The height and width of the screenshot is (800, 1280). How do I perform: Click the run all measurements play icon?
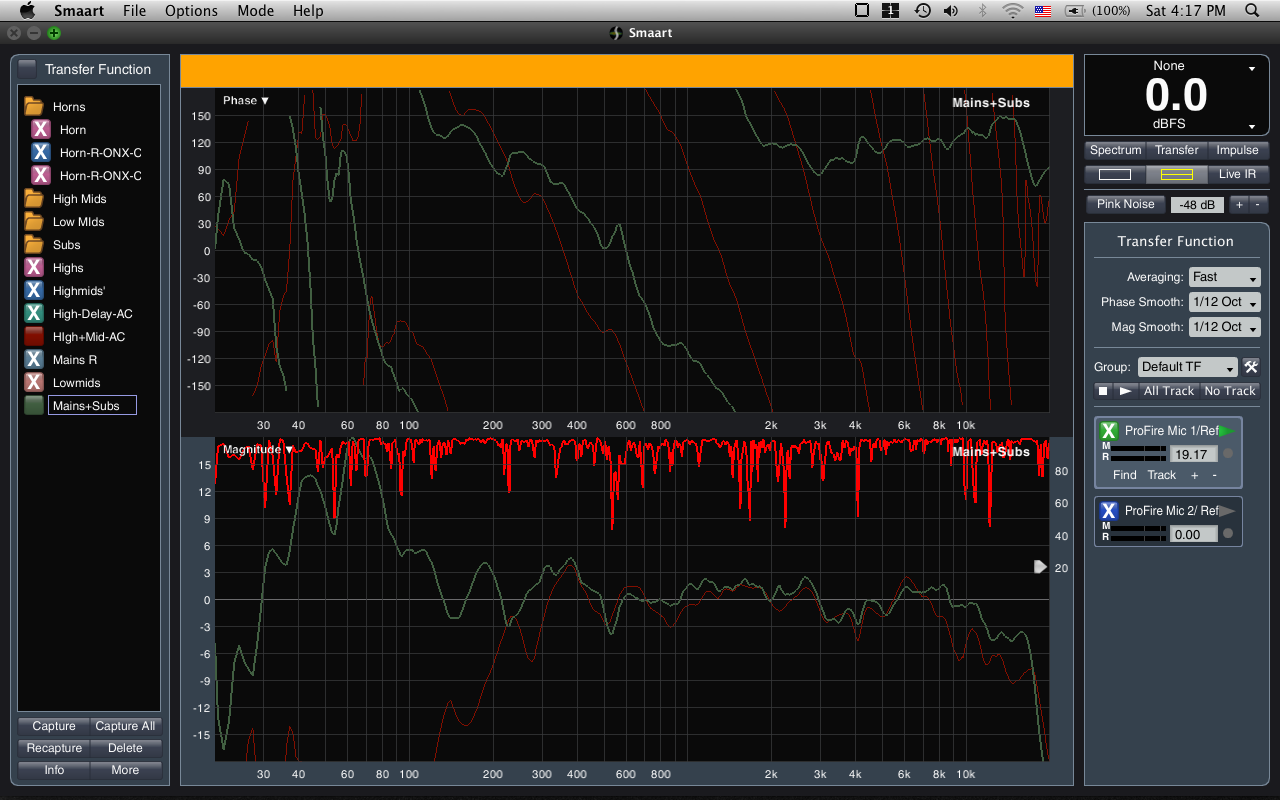[1124, 391]
